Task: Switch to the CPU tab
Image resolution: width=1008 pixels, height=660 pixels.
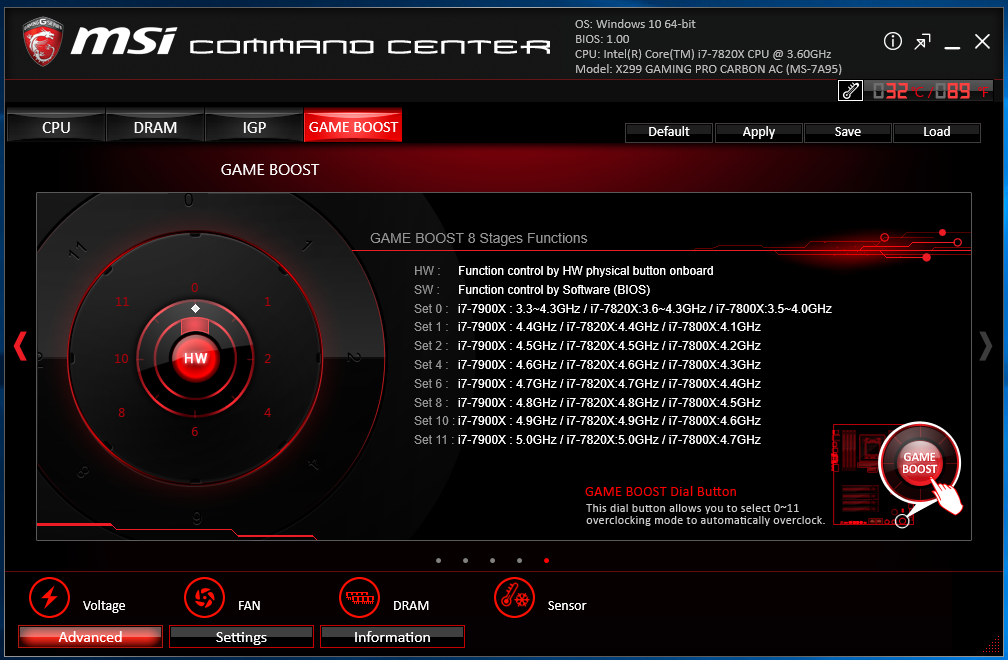Action: pos(56,126)
